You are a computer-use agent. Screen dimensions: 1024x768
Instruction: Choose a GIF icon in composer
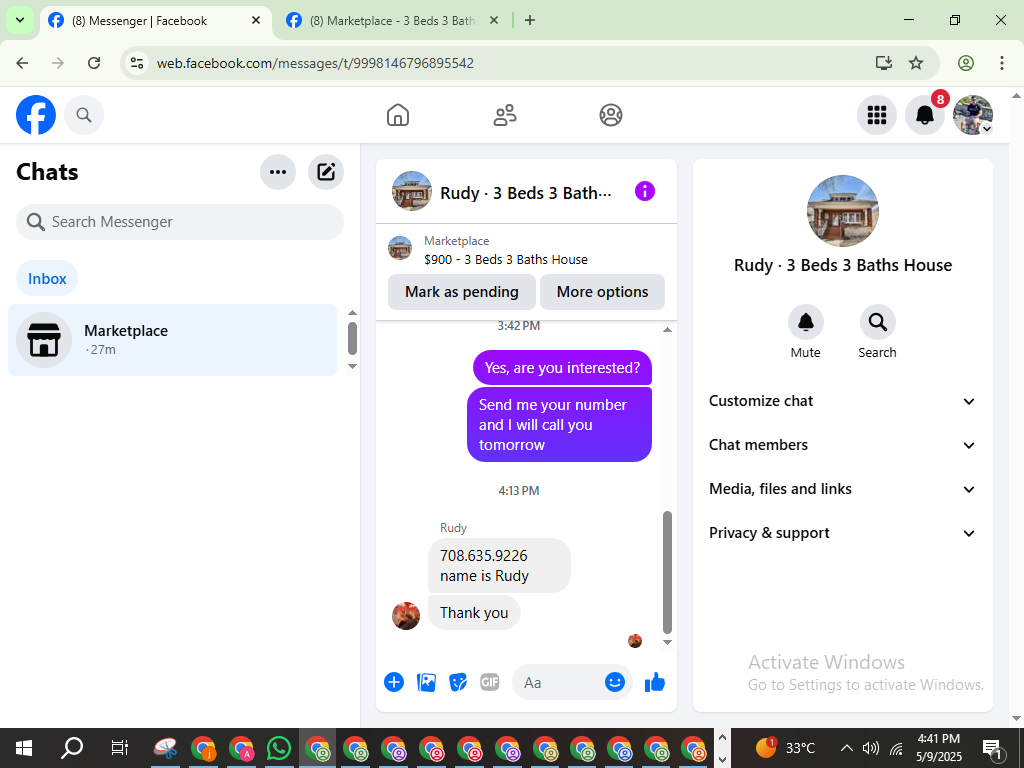tap(490, 682)
